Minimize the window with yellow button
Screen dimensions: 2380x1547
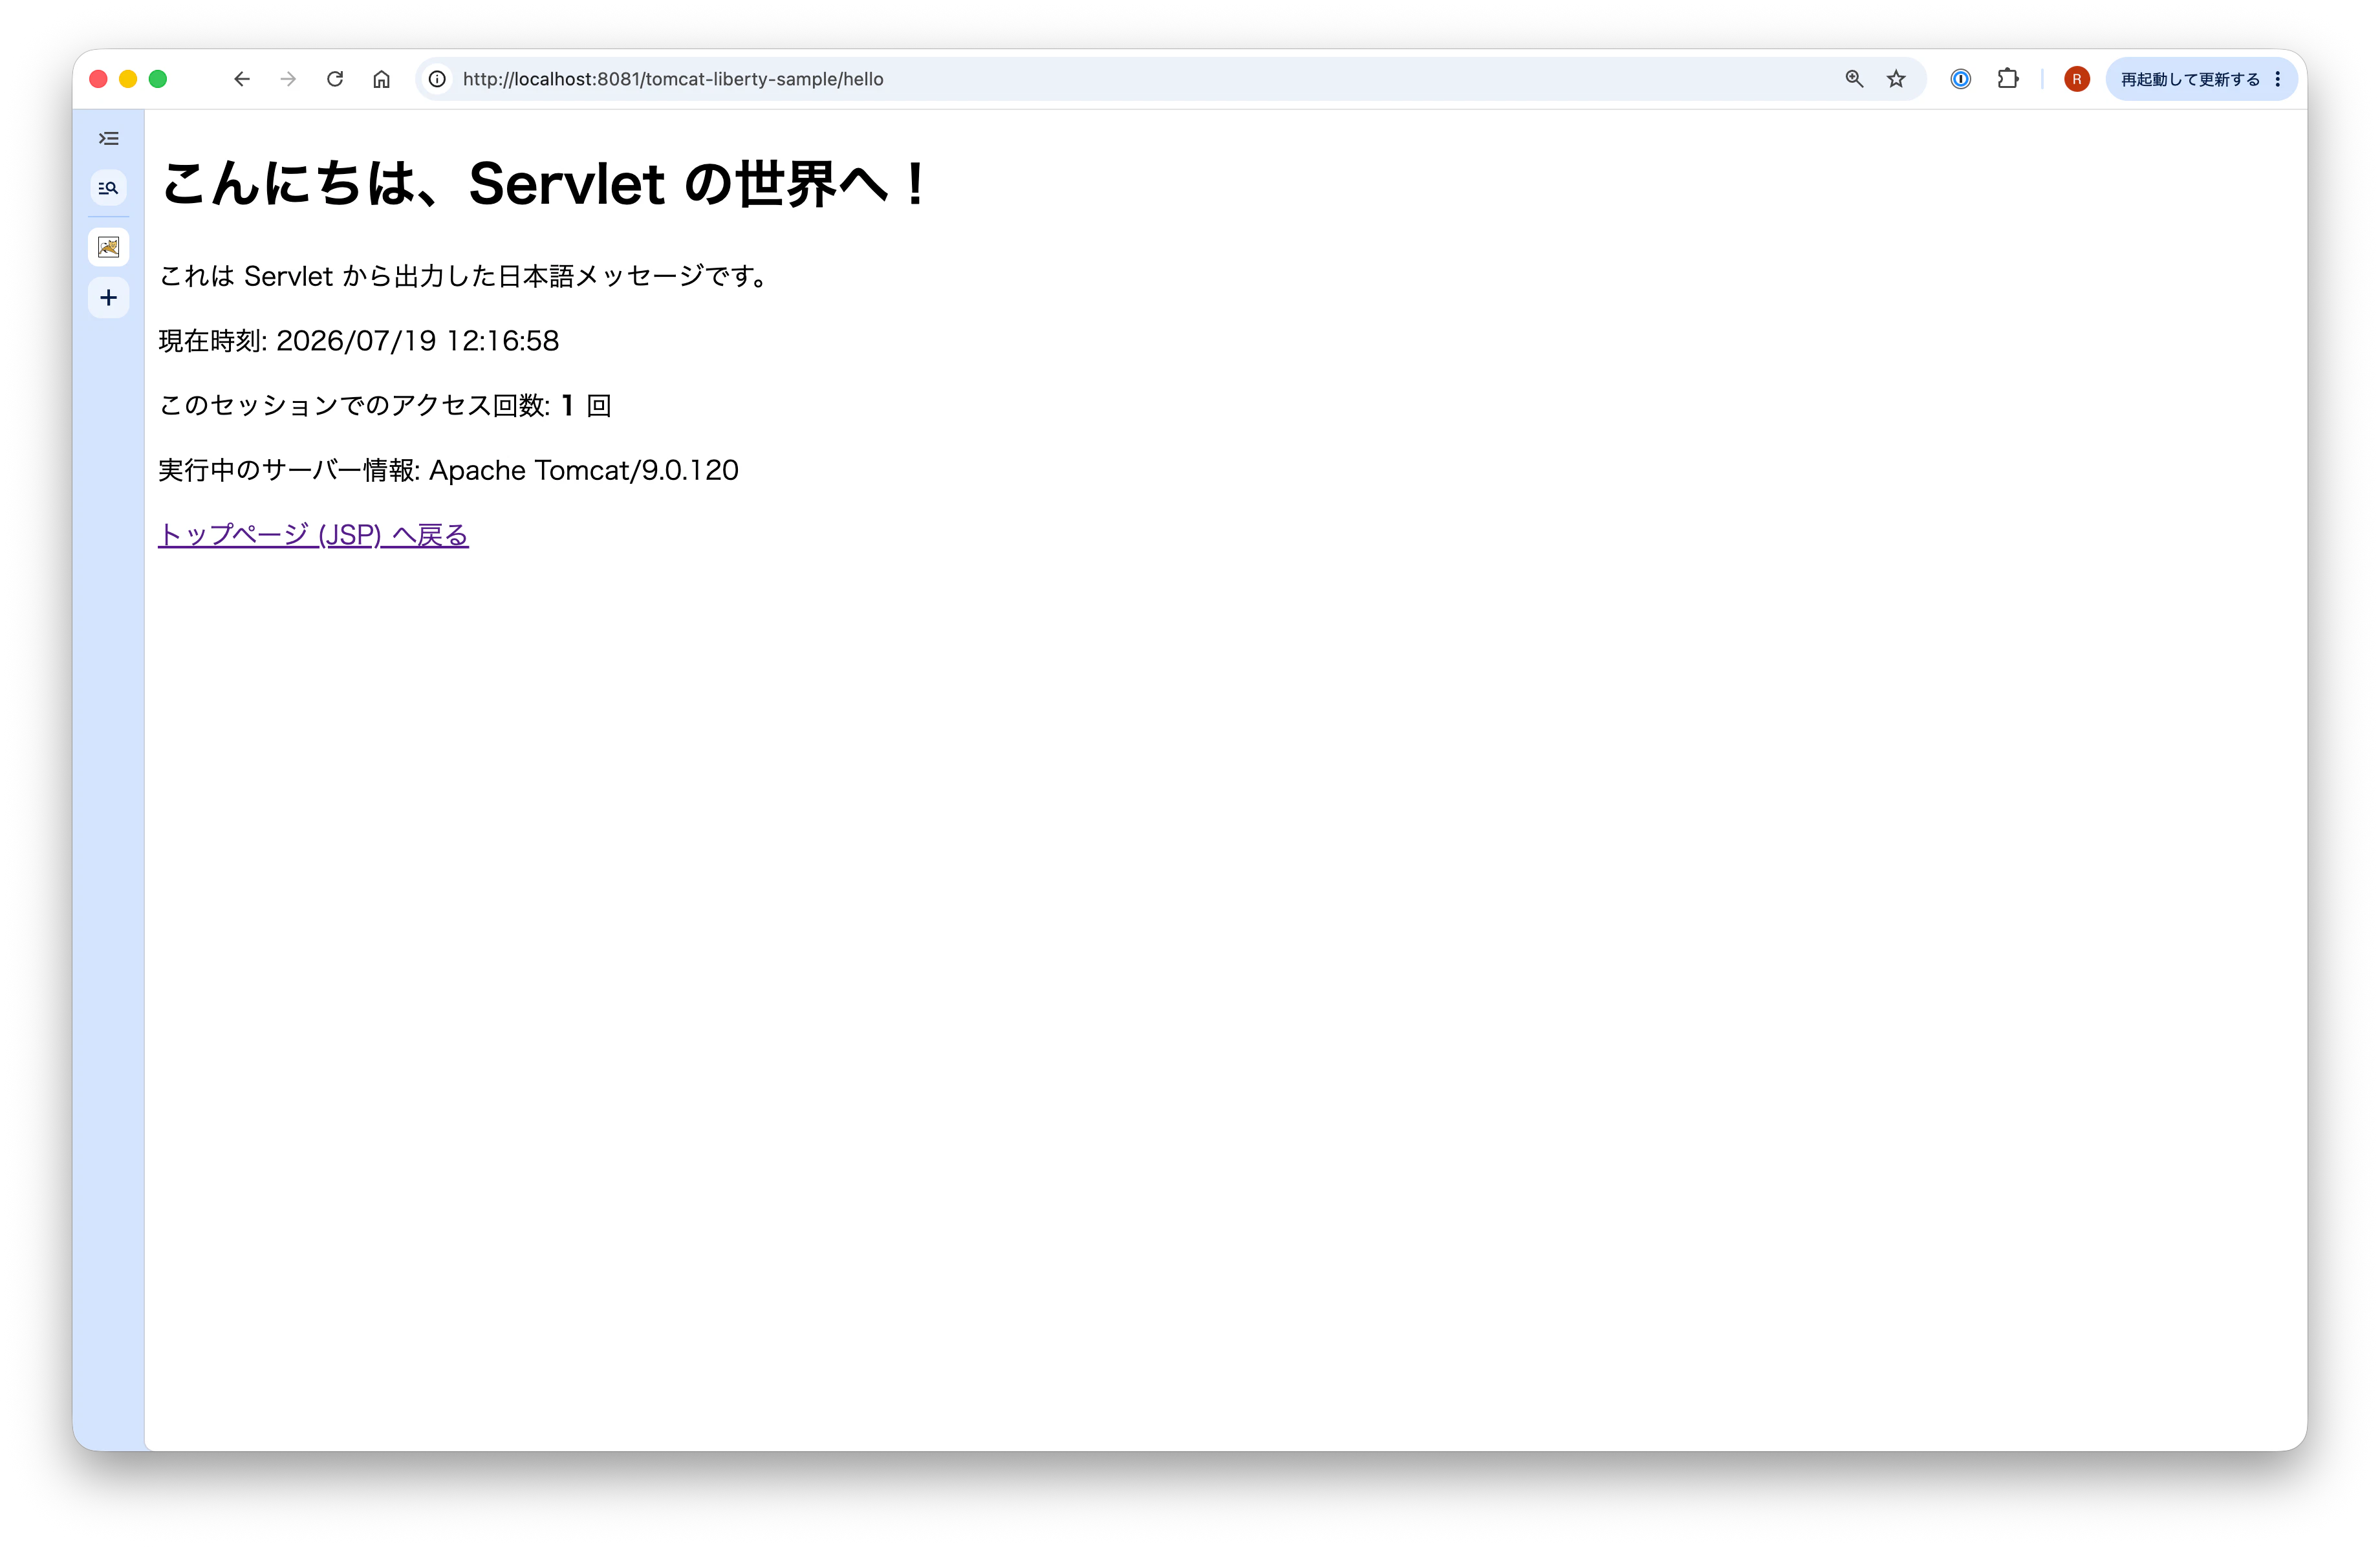pos(128,79)
